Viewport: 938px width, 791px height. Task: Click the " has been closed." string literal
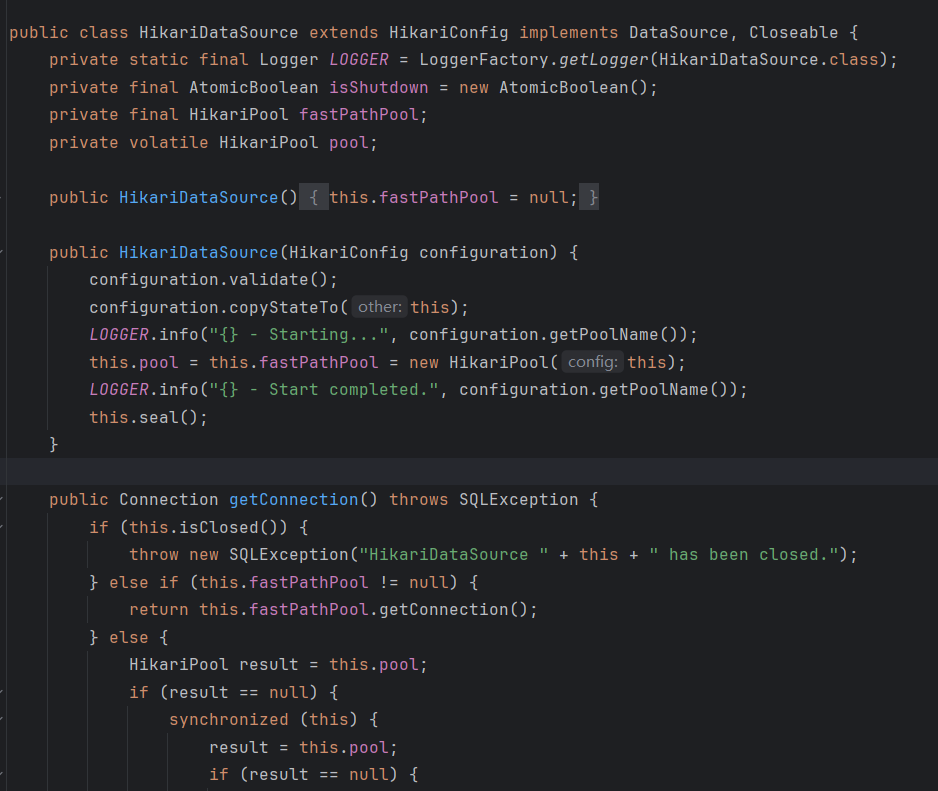pyautogui.click(x=744, y=555)
